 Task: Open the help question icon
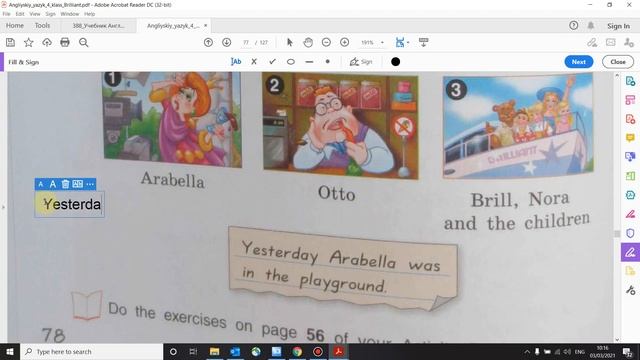click(x=573, y=25)
